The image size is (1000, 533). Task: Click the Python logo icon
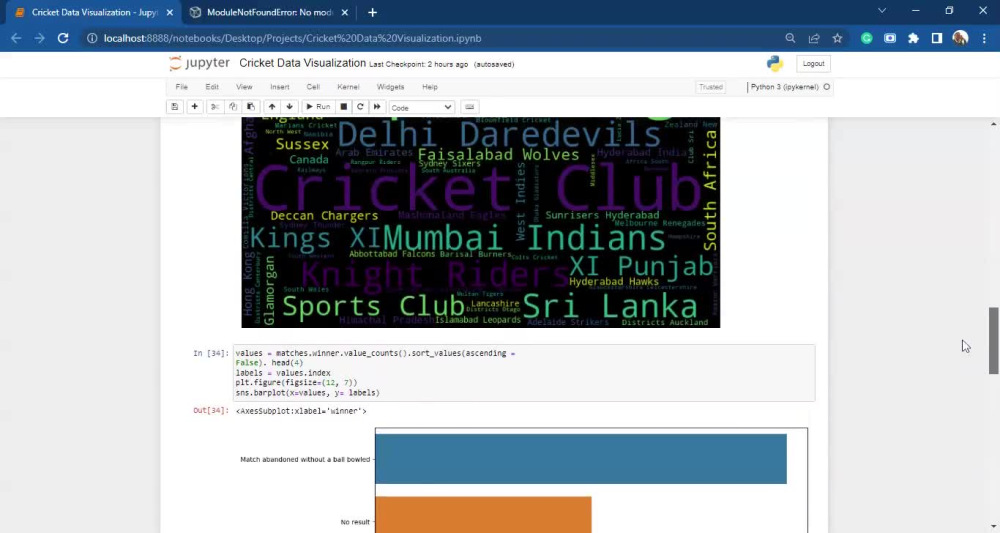[775, 63]
